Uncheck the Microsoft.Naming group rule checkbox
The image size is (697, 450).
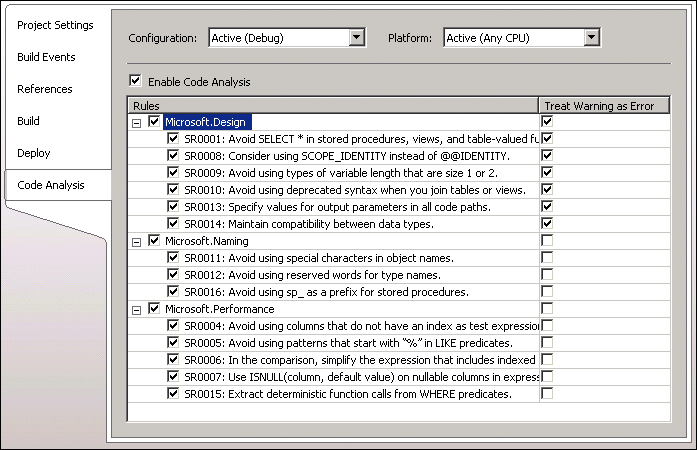coord(154,241)
